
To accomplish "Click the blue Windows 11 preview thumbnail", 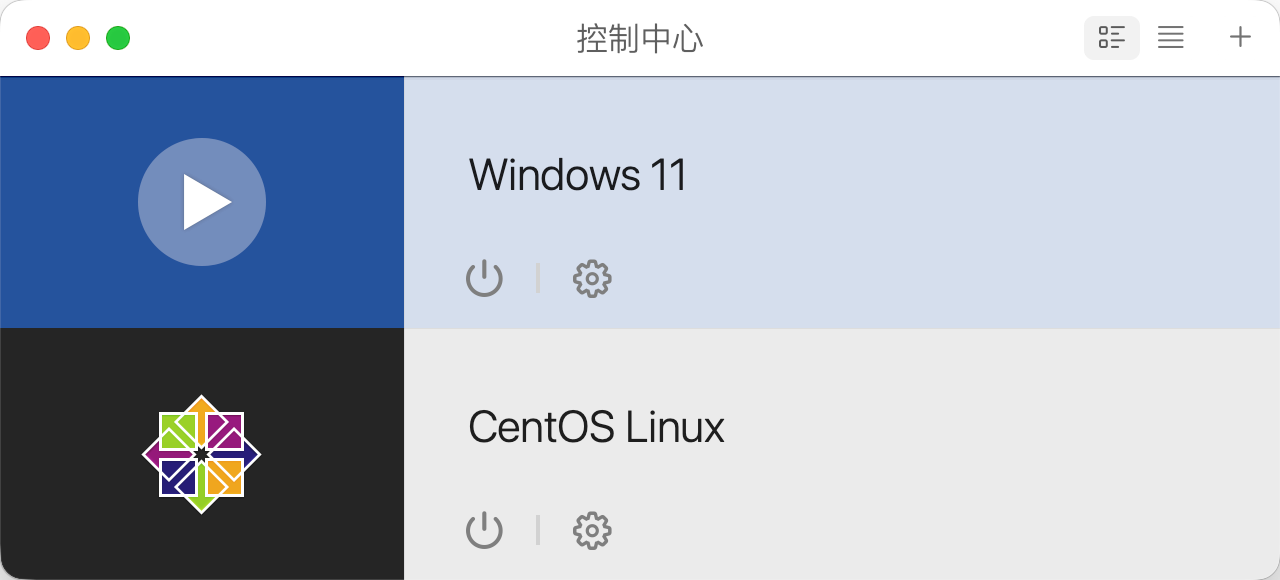I will (x=202, y=202).
